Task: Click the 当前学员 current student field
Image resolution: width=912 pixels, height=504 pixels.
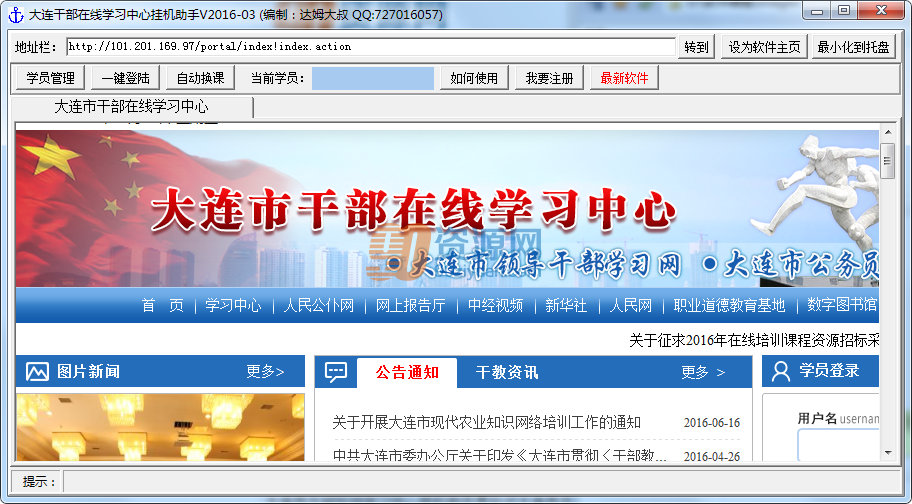Action: click(373, 78)
